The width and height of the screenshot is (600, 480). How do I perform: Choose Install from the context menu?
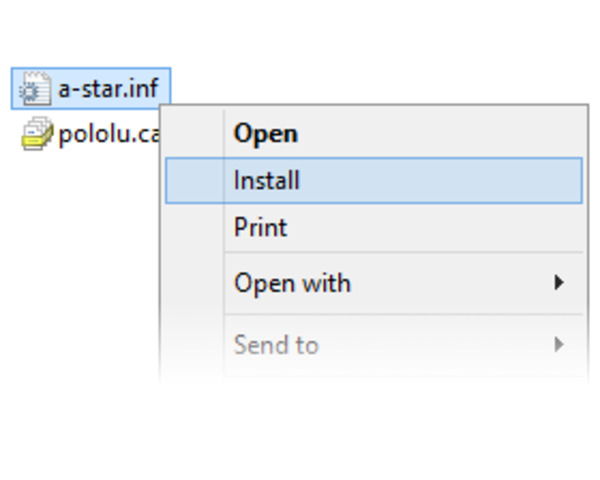[x=267, y=181]
